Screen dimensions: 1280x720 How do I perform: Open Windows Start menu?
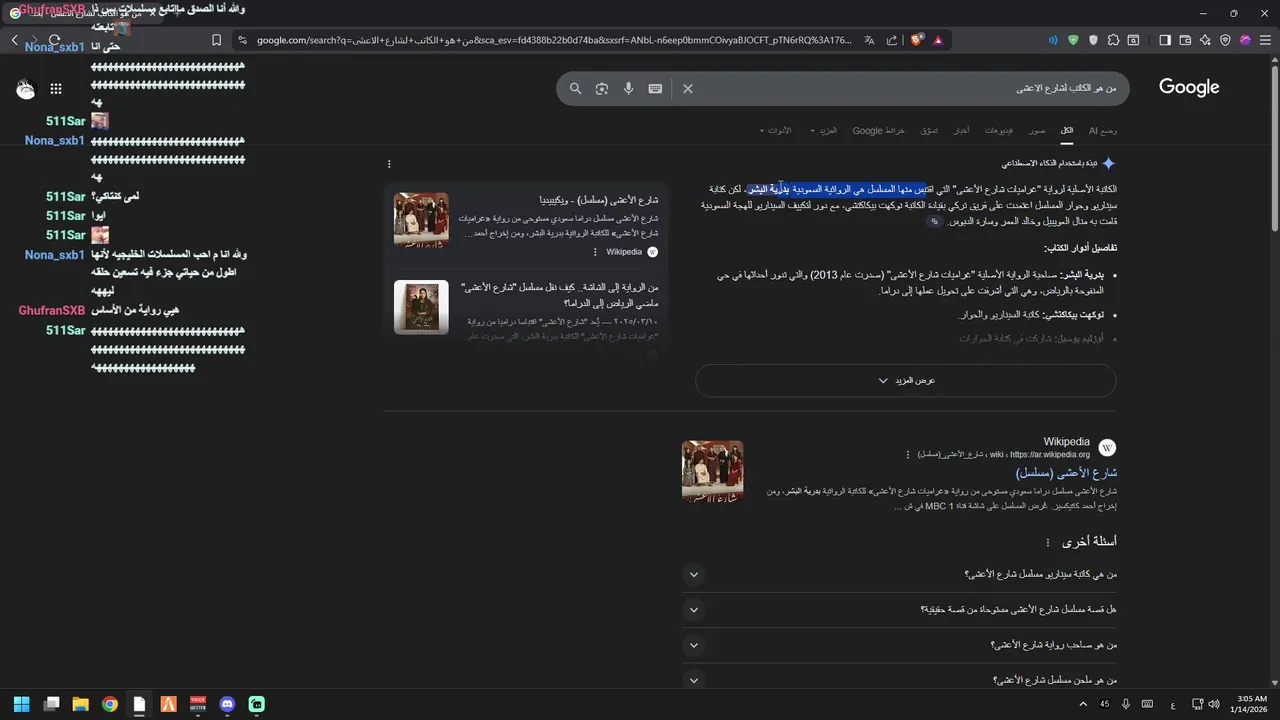click(x=22, y=704)
